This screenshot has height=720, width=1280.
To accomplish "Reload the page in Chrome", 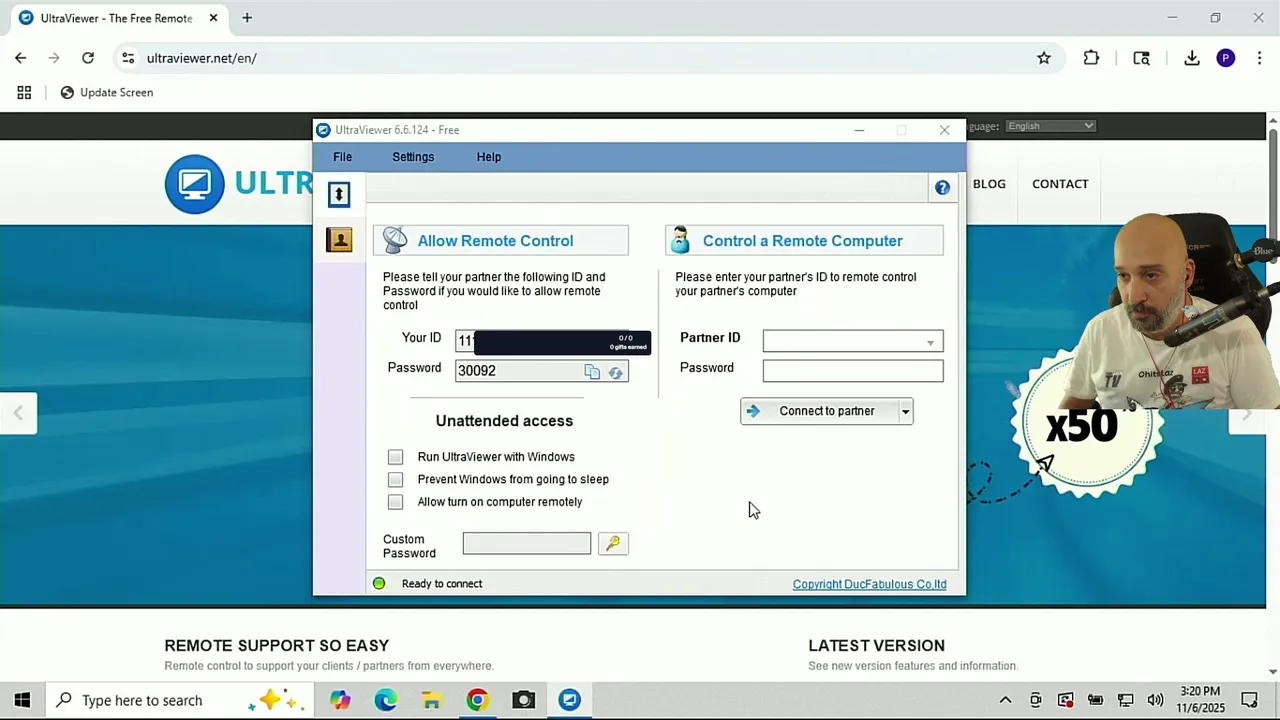I will 88,58.
